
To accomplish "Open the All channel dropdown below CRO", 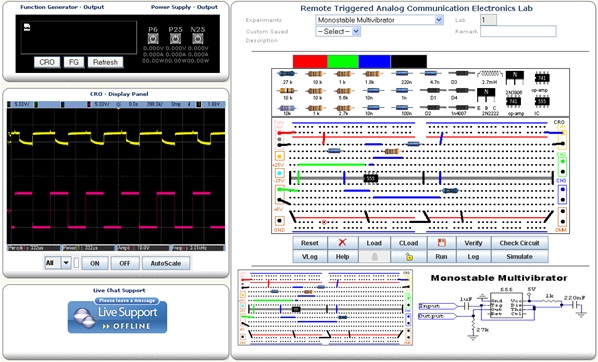I will [x=57, y=263].
